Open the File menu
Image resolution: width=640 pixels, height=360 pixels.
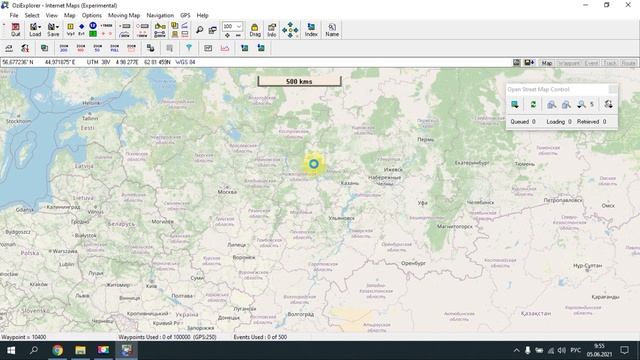click(14, 15)
